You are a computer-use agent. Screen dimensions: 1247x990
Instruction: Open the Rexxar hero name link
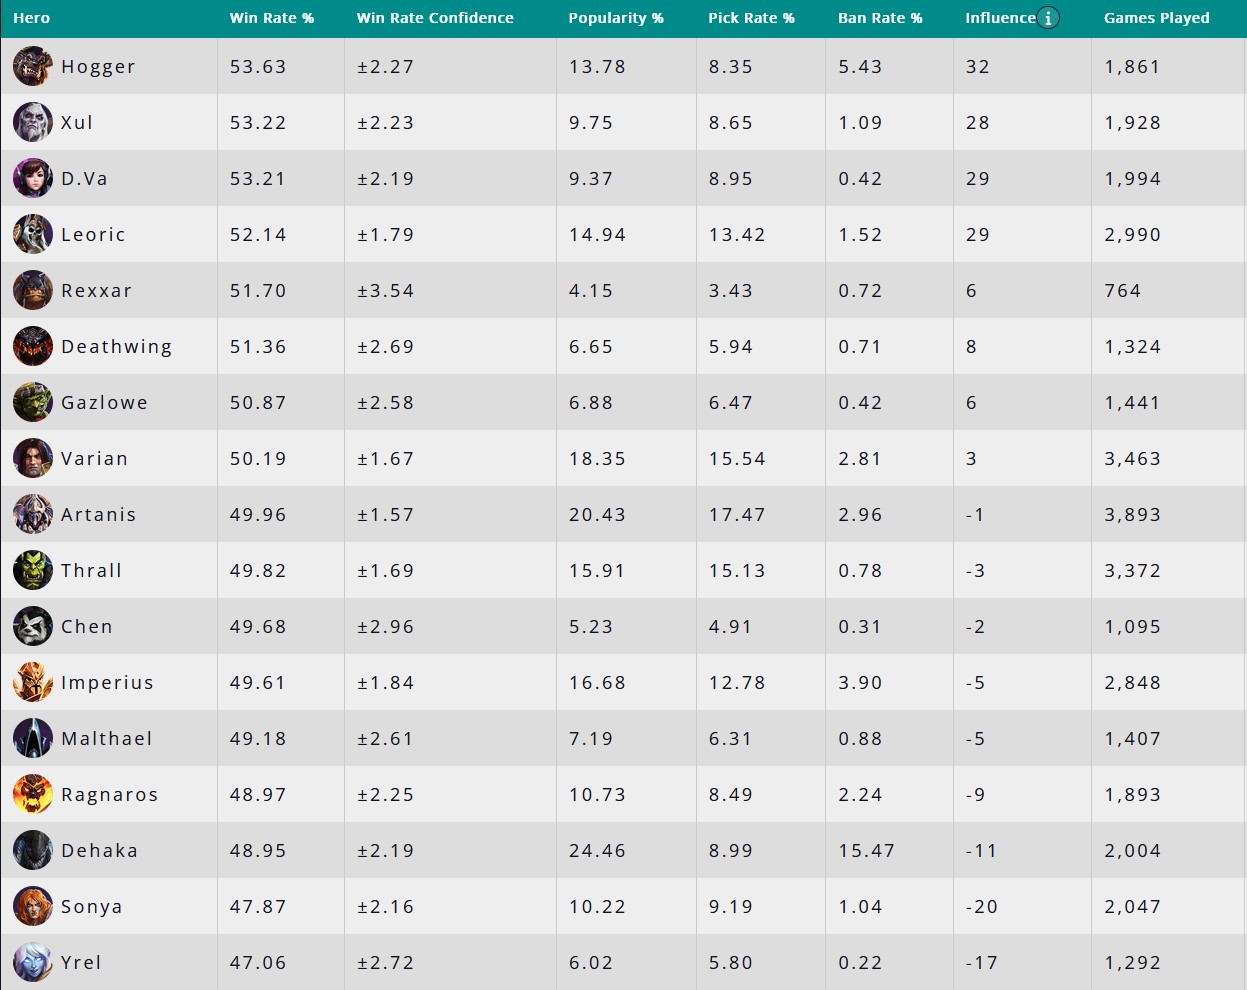[96, 291]
